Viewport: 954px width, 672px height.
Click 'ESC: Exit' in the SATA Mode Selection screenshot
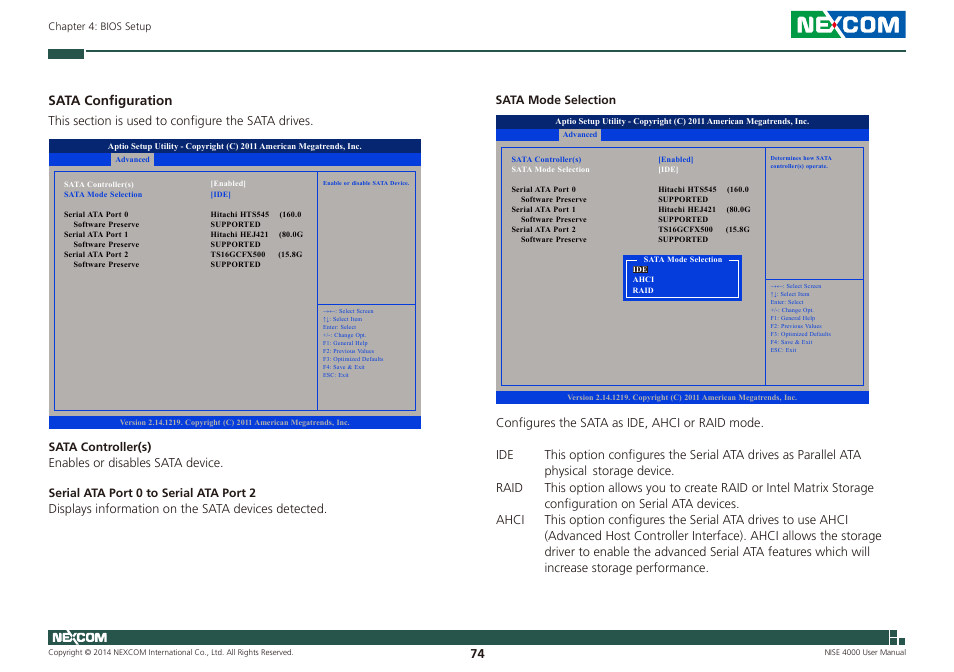click(x=783, y=350)
